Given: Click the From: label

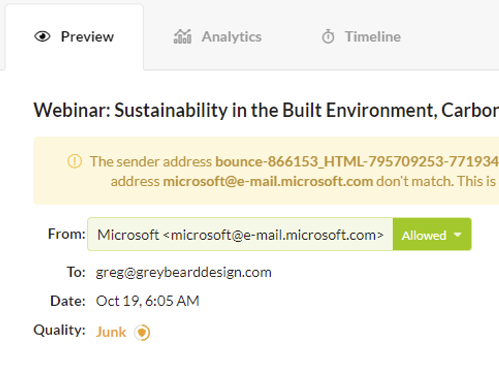Looking at the screenshot, I should (67, 234).
